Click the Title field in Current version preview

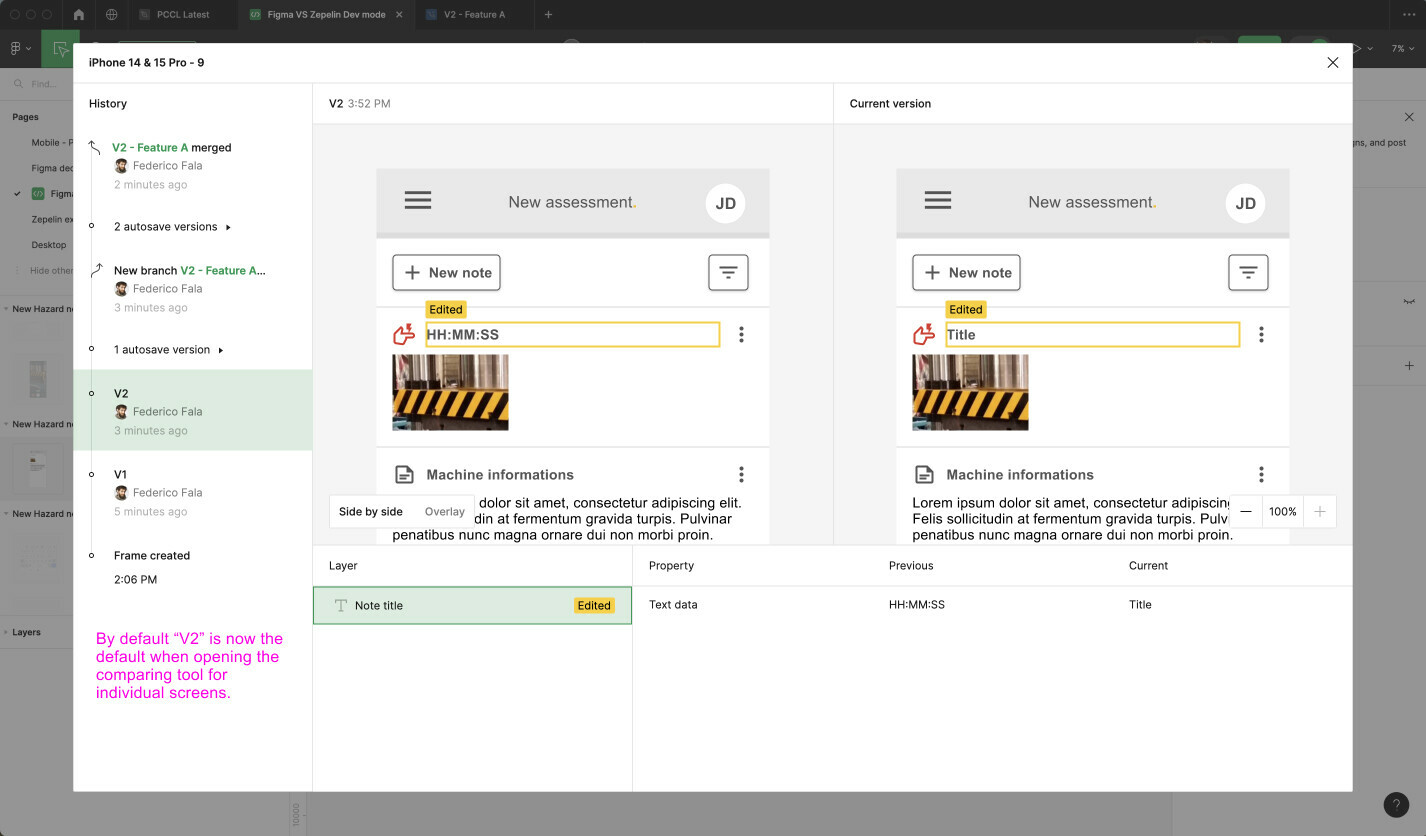(1092, 334)
